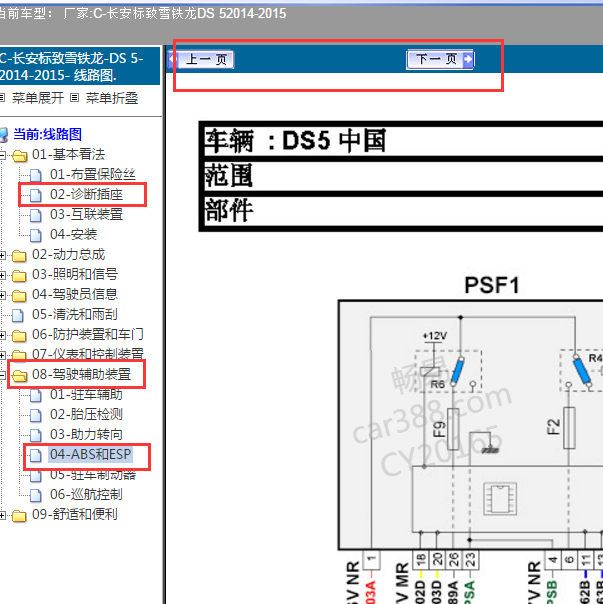Click page icon of 02-胎压检测
603x604 pixels.
point(36,415)
